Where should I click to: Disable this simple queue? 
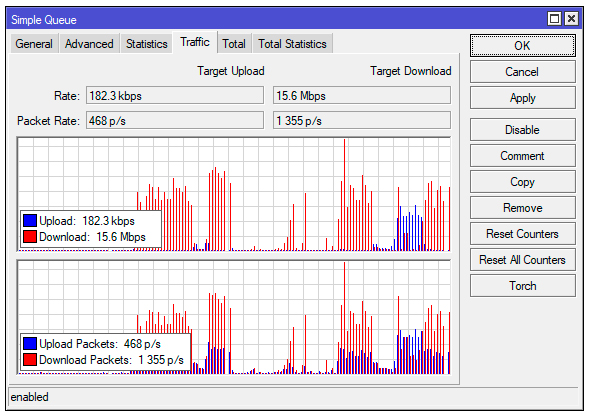pyautogui.click(x=522, y=130)
